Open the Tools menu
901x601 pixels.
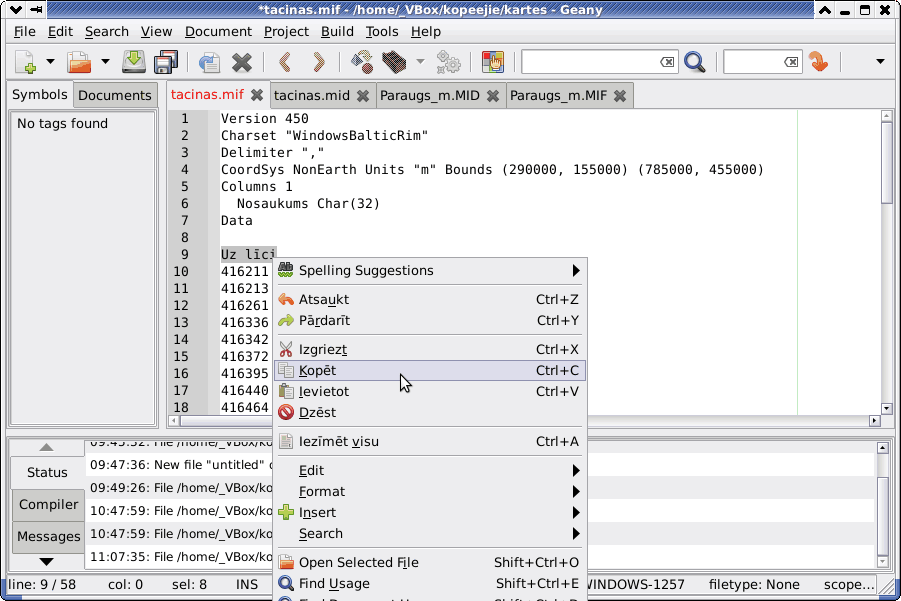click(382, 32)
